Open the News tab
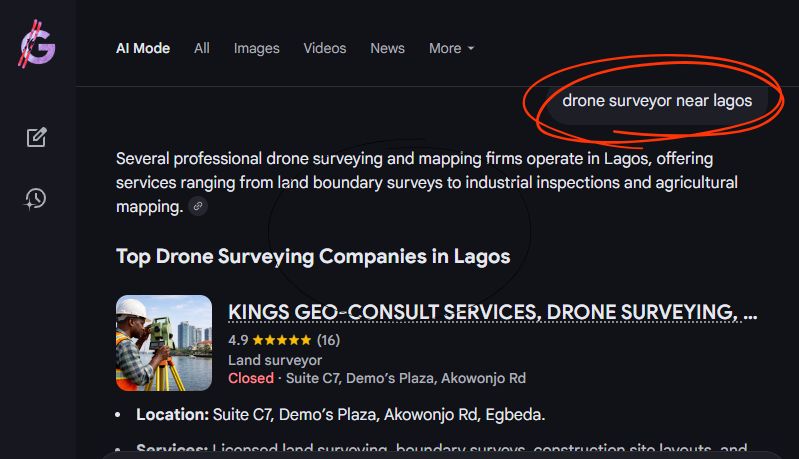Viewport: 799px width, 459px height. pyautogui.click(x=387, y=48)
